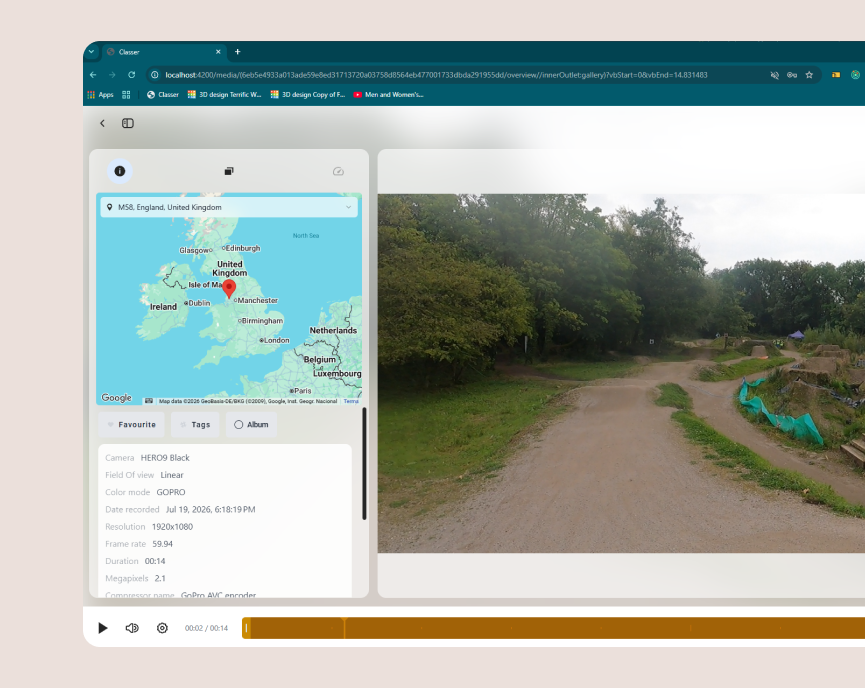The image size is (865, 688).
Task: Click resolution value 1920x1080
Action: coord(172,526)
